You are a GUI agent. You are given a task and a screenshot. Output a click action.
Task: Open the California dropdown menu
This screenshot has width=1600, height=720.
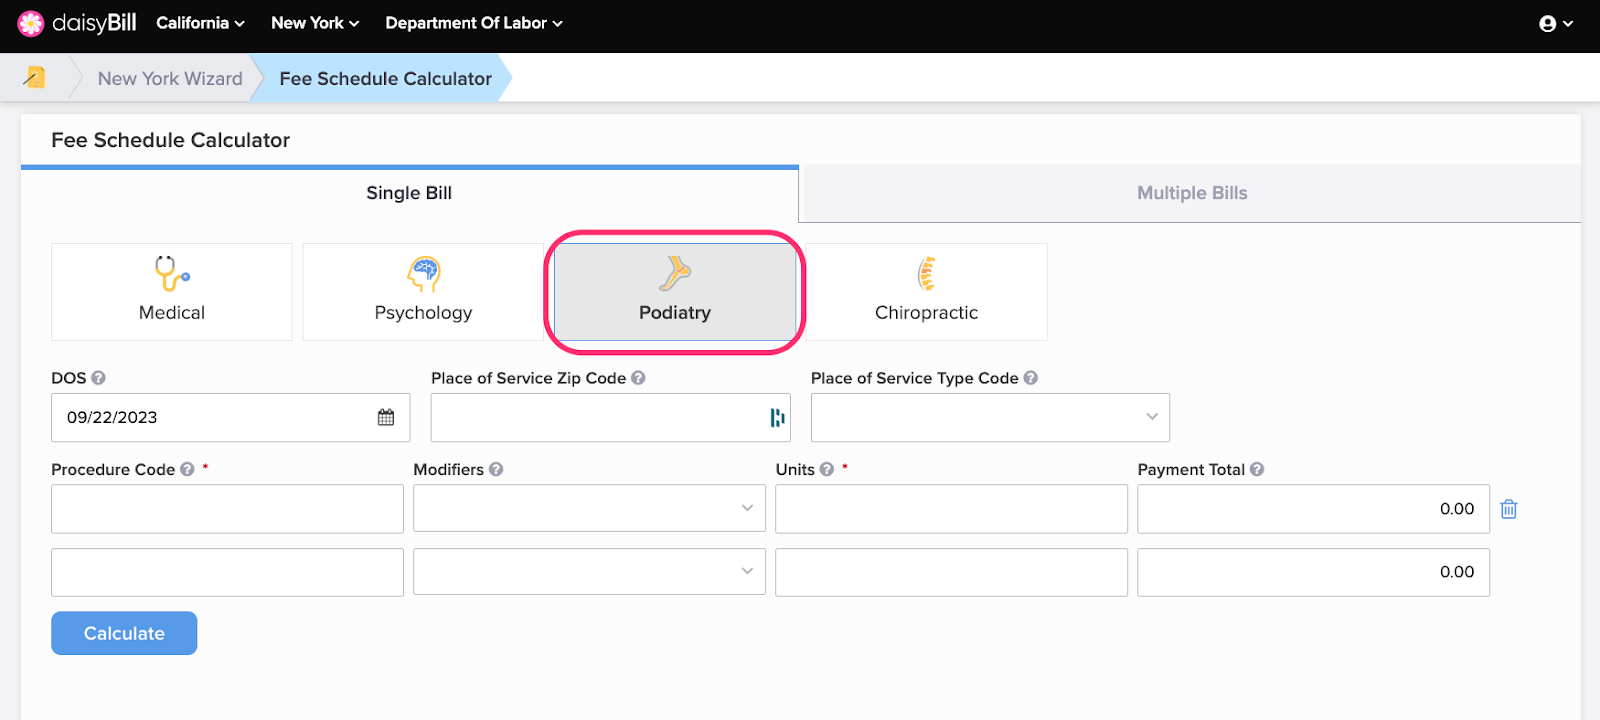pos(200,23)
